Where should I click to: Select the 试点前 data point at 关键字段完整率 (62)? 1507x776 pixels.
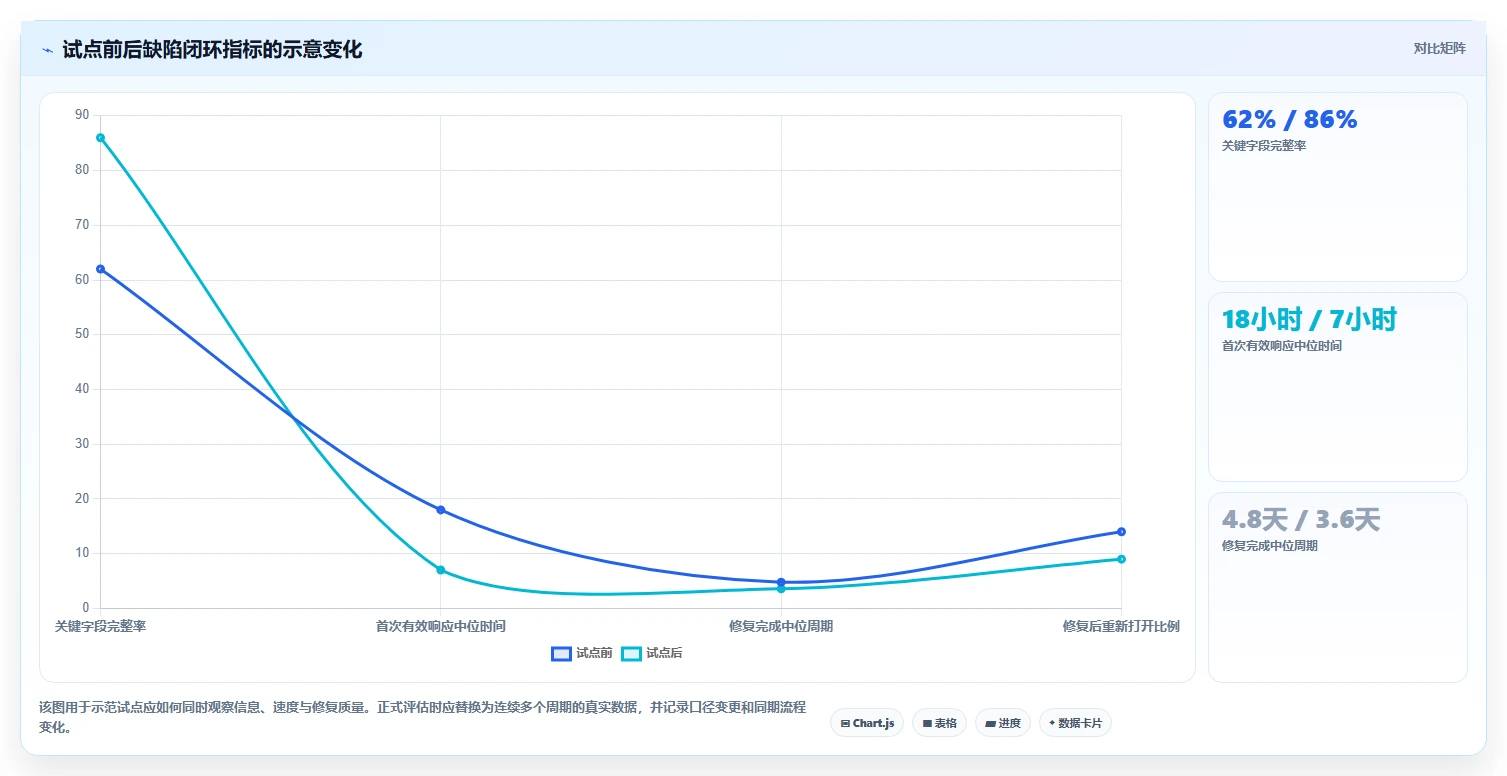coord(100,269)
